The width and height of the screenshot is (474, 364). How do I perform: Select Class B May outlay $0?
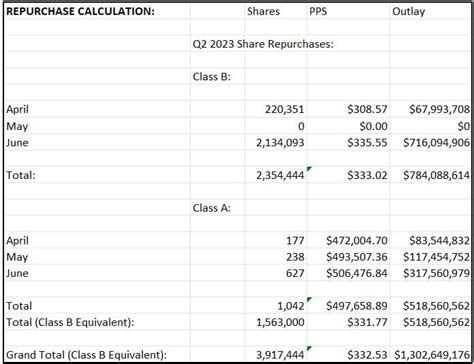[464, 126]
